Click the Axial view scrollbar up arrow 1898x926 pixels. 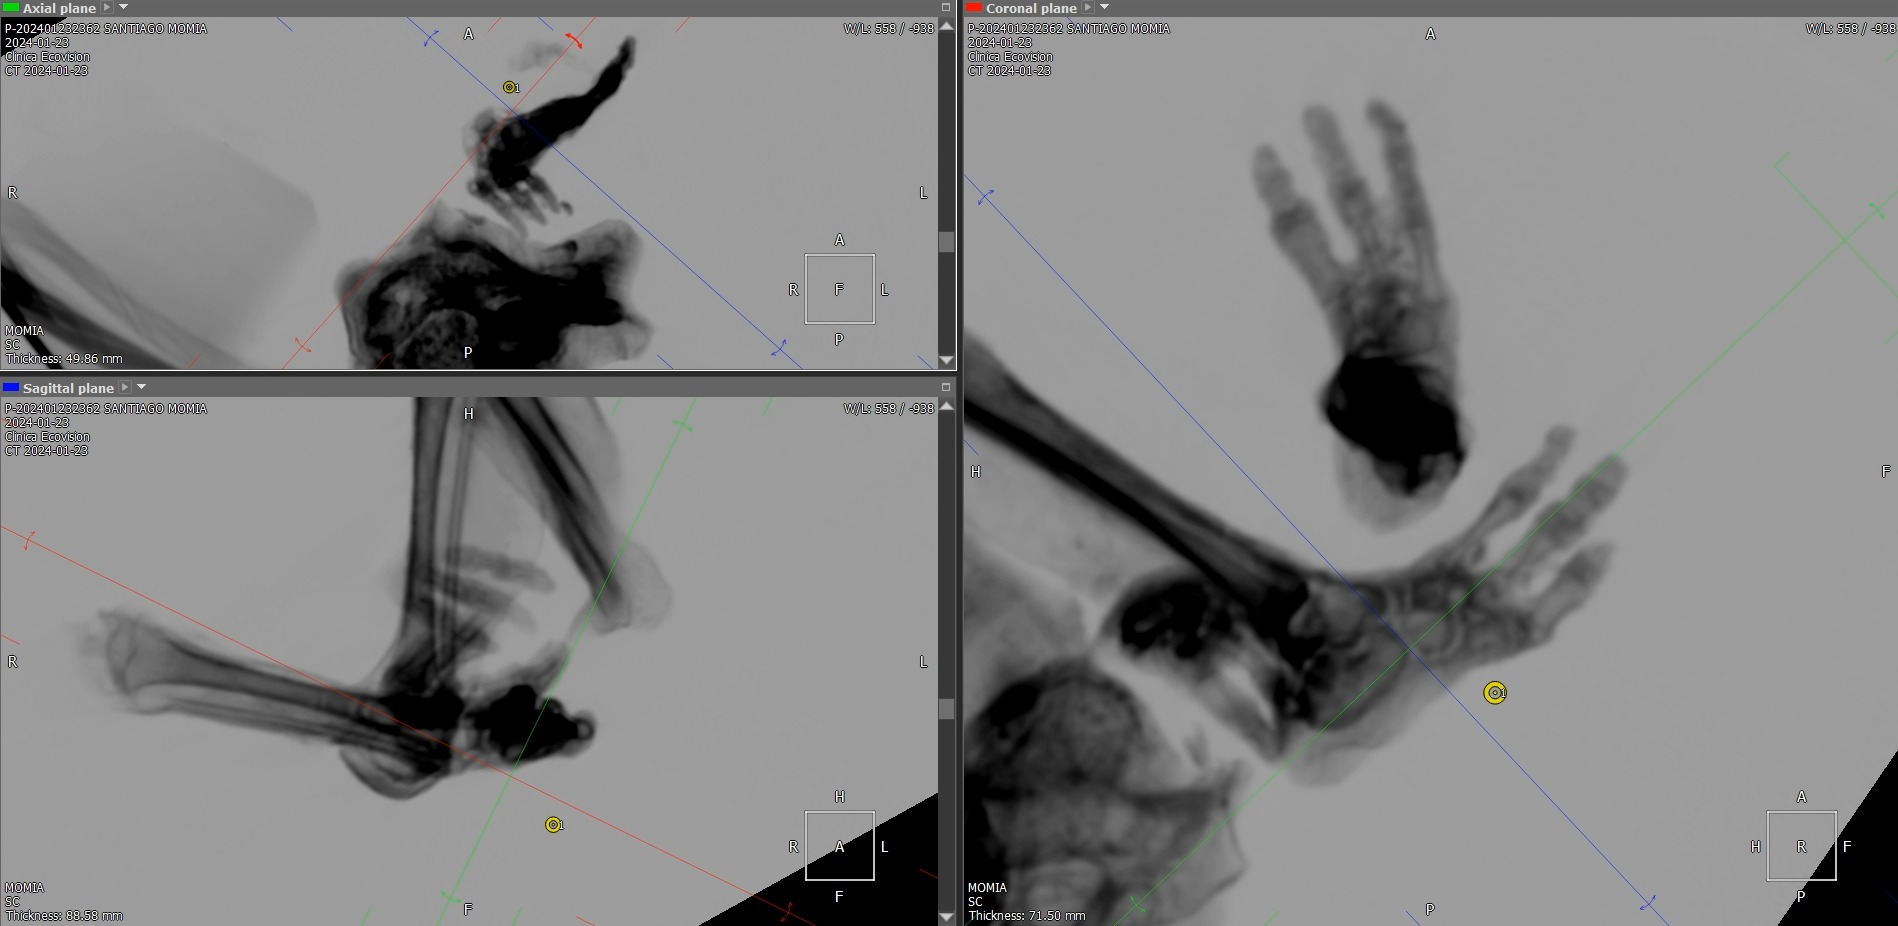click(x=947, y=26)
